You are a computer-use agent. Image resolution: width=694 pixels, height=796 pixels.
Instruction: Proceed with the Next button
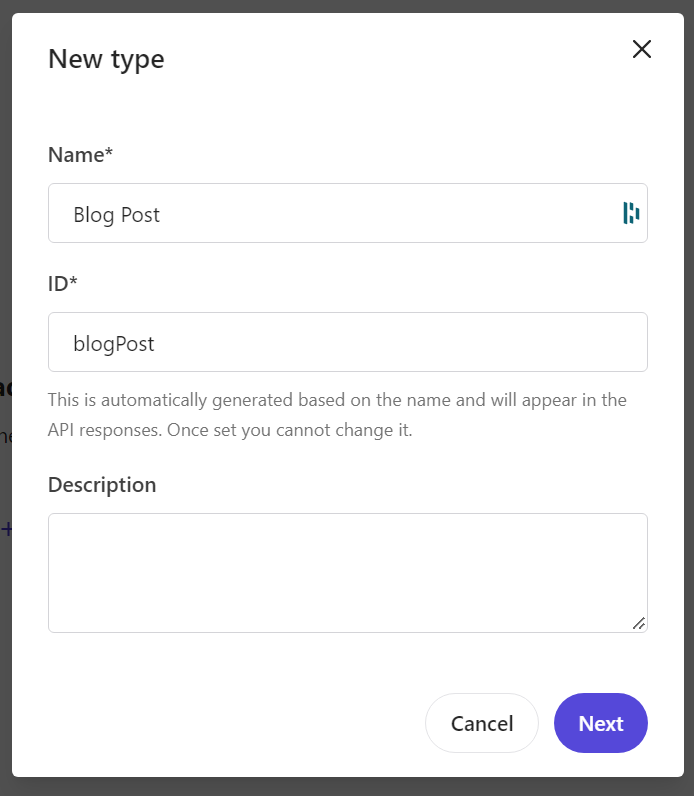coord(600,723)
